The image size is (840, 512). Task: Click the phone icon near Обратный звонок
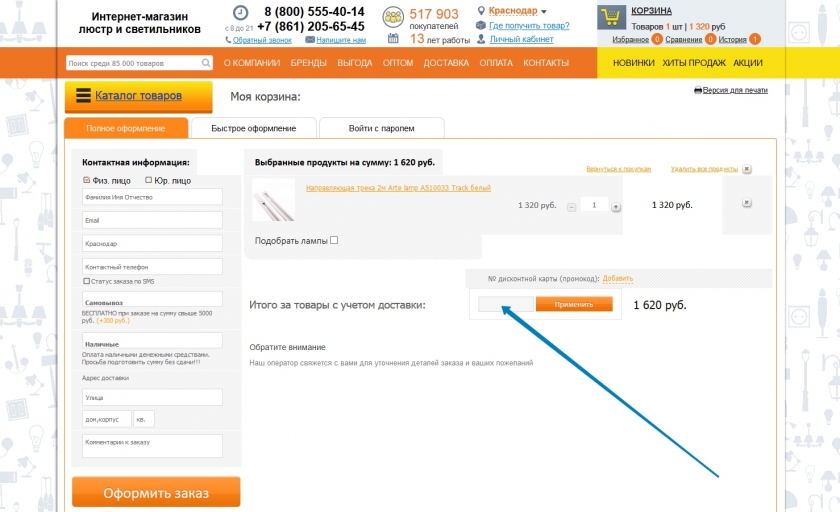[228, 40]
